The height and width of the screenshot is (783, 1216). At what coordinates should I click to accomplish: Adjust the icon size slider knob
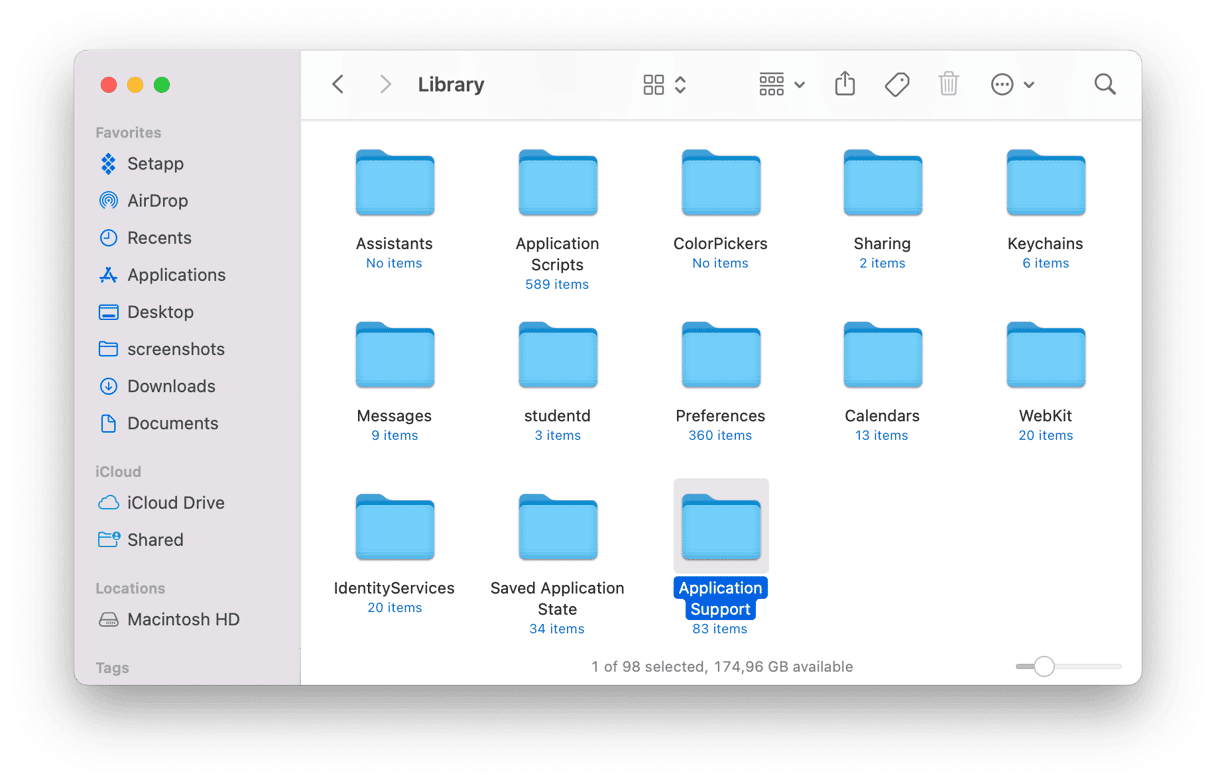1044,666
